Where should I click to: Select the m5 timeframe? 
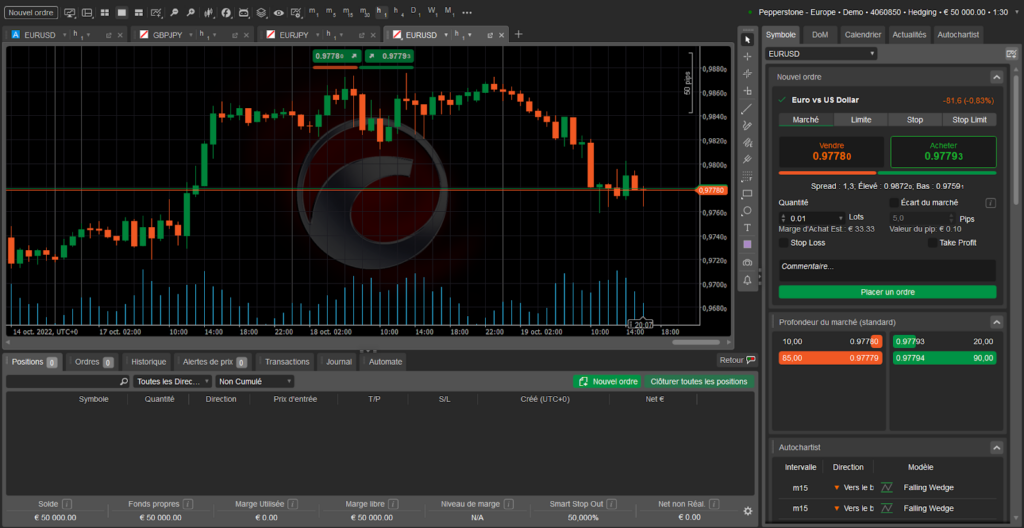(331, 12)
